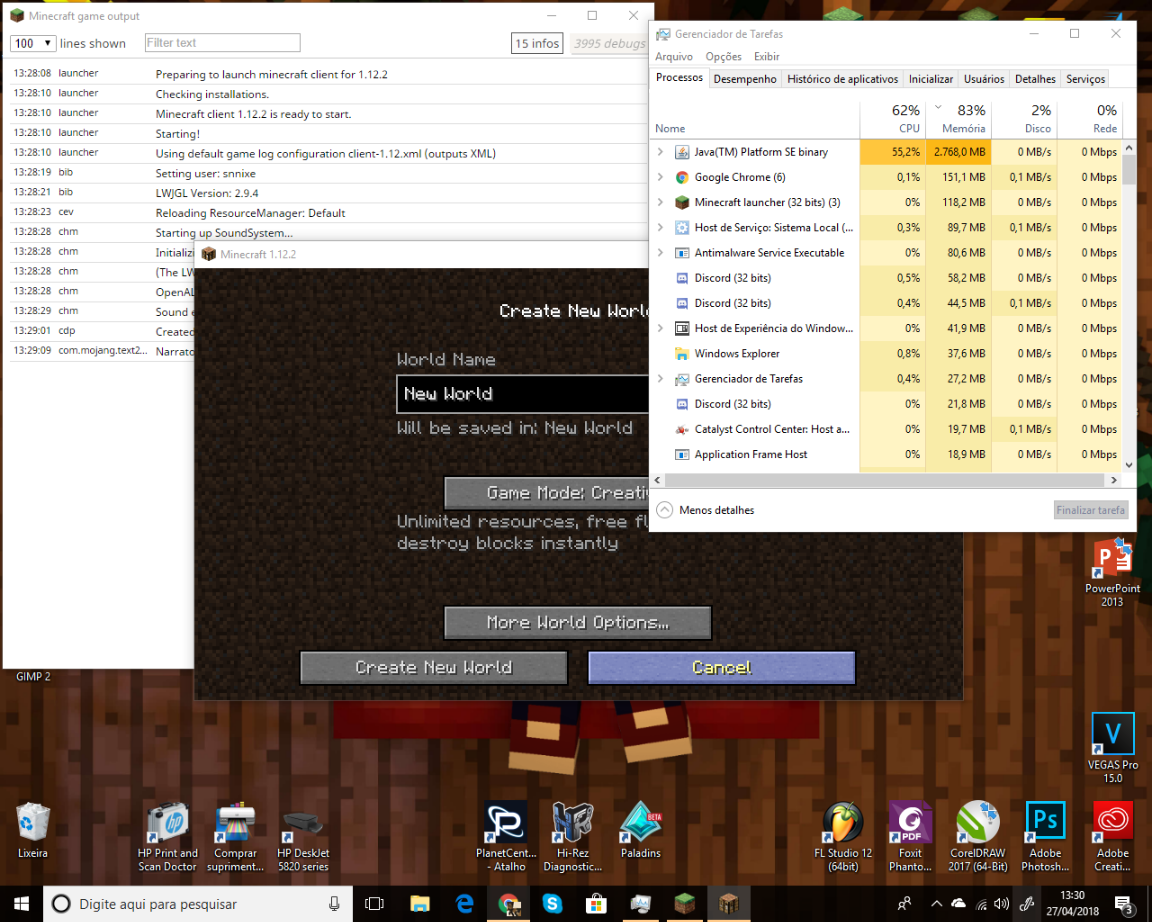Open PowerPoint 2013 desktop icon

pos(1113,572)
